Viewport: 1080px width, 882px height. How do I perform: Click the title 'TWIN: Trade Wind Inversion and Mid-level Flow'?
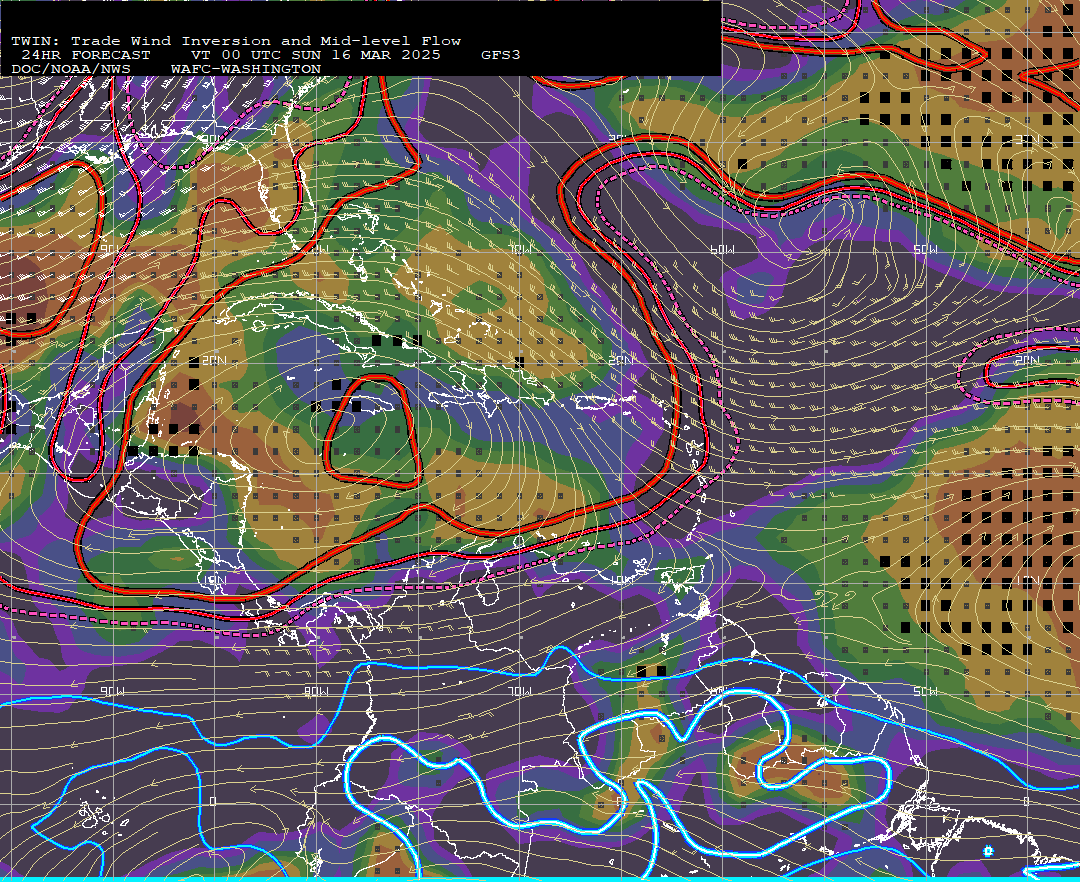pyautogui.click(x=236, y=41)
